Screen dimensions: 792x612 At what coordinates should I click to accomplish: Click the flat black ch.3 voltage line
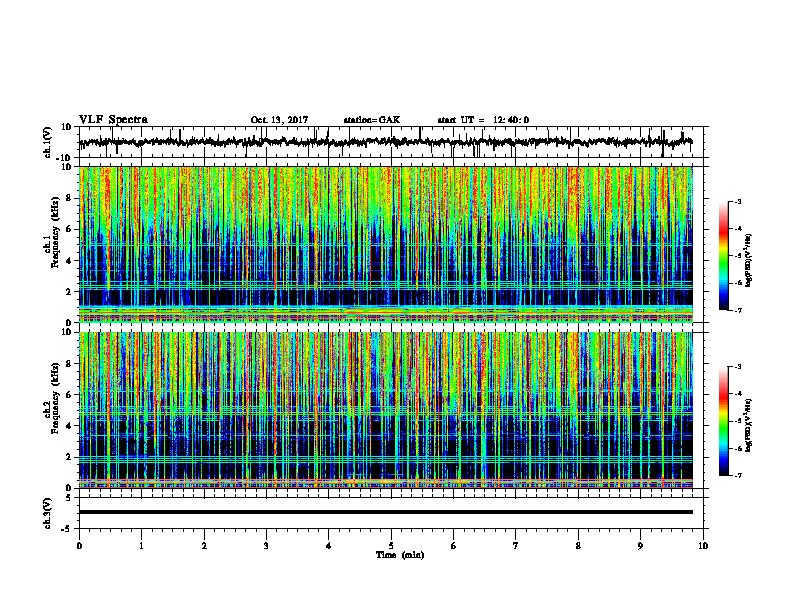pyautogui.click(x=385, y=512)
